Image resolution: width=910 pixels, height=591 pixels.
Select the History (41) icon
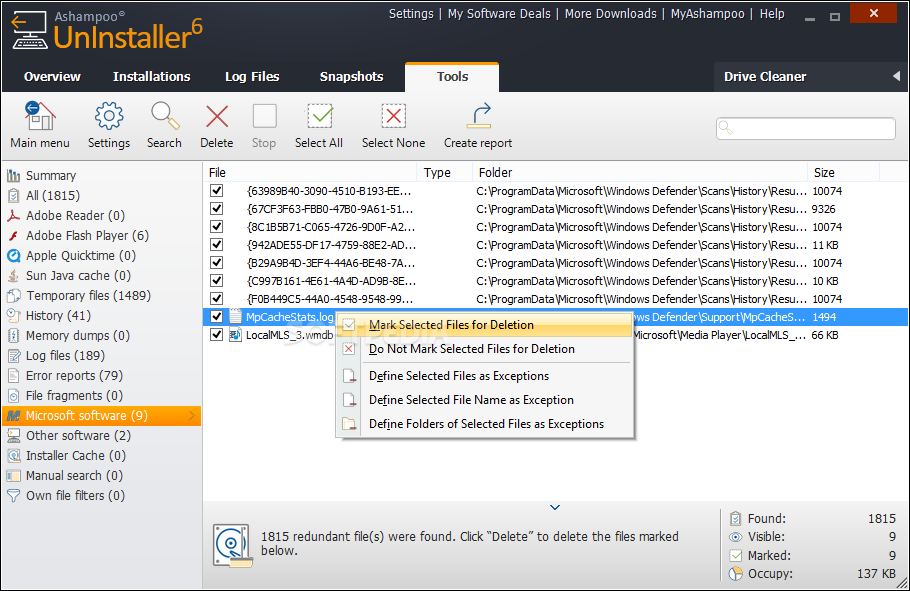click(13, 316)
